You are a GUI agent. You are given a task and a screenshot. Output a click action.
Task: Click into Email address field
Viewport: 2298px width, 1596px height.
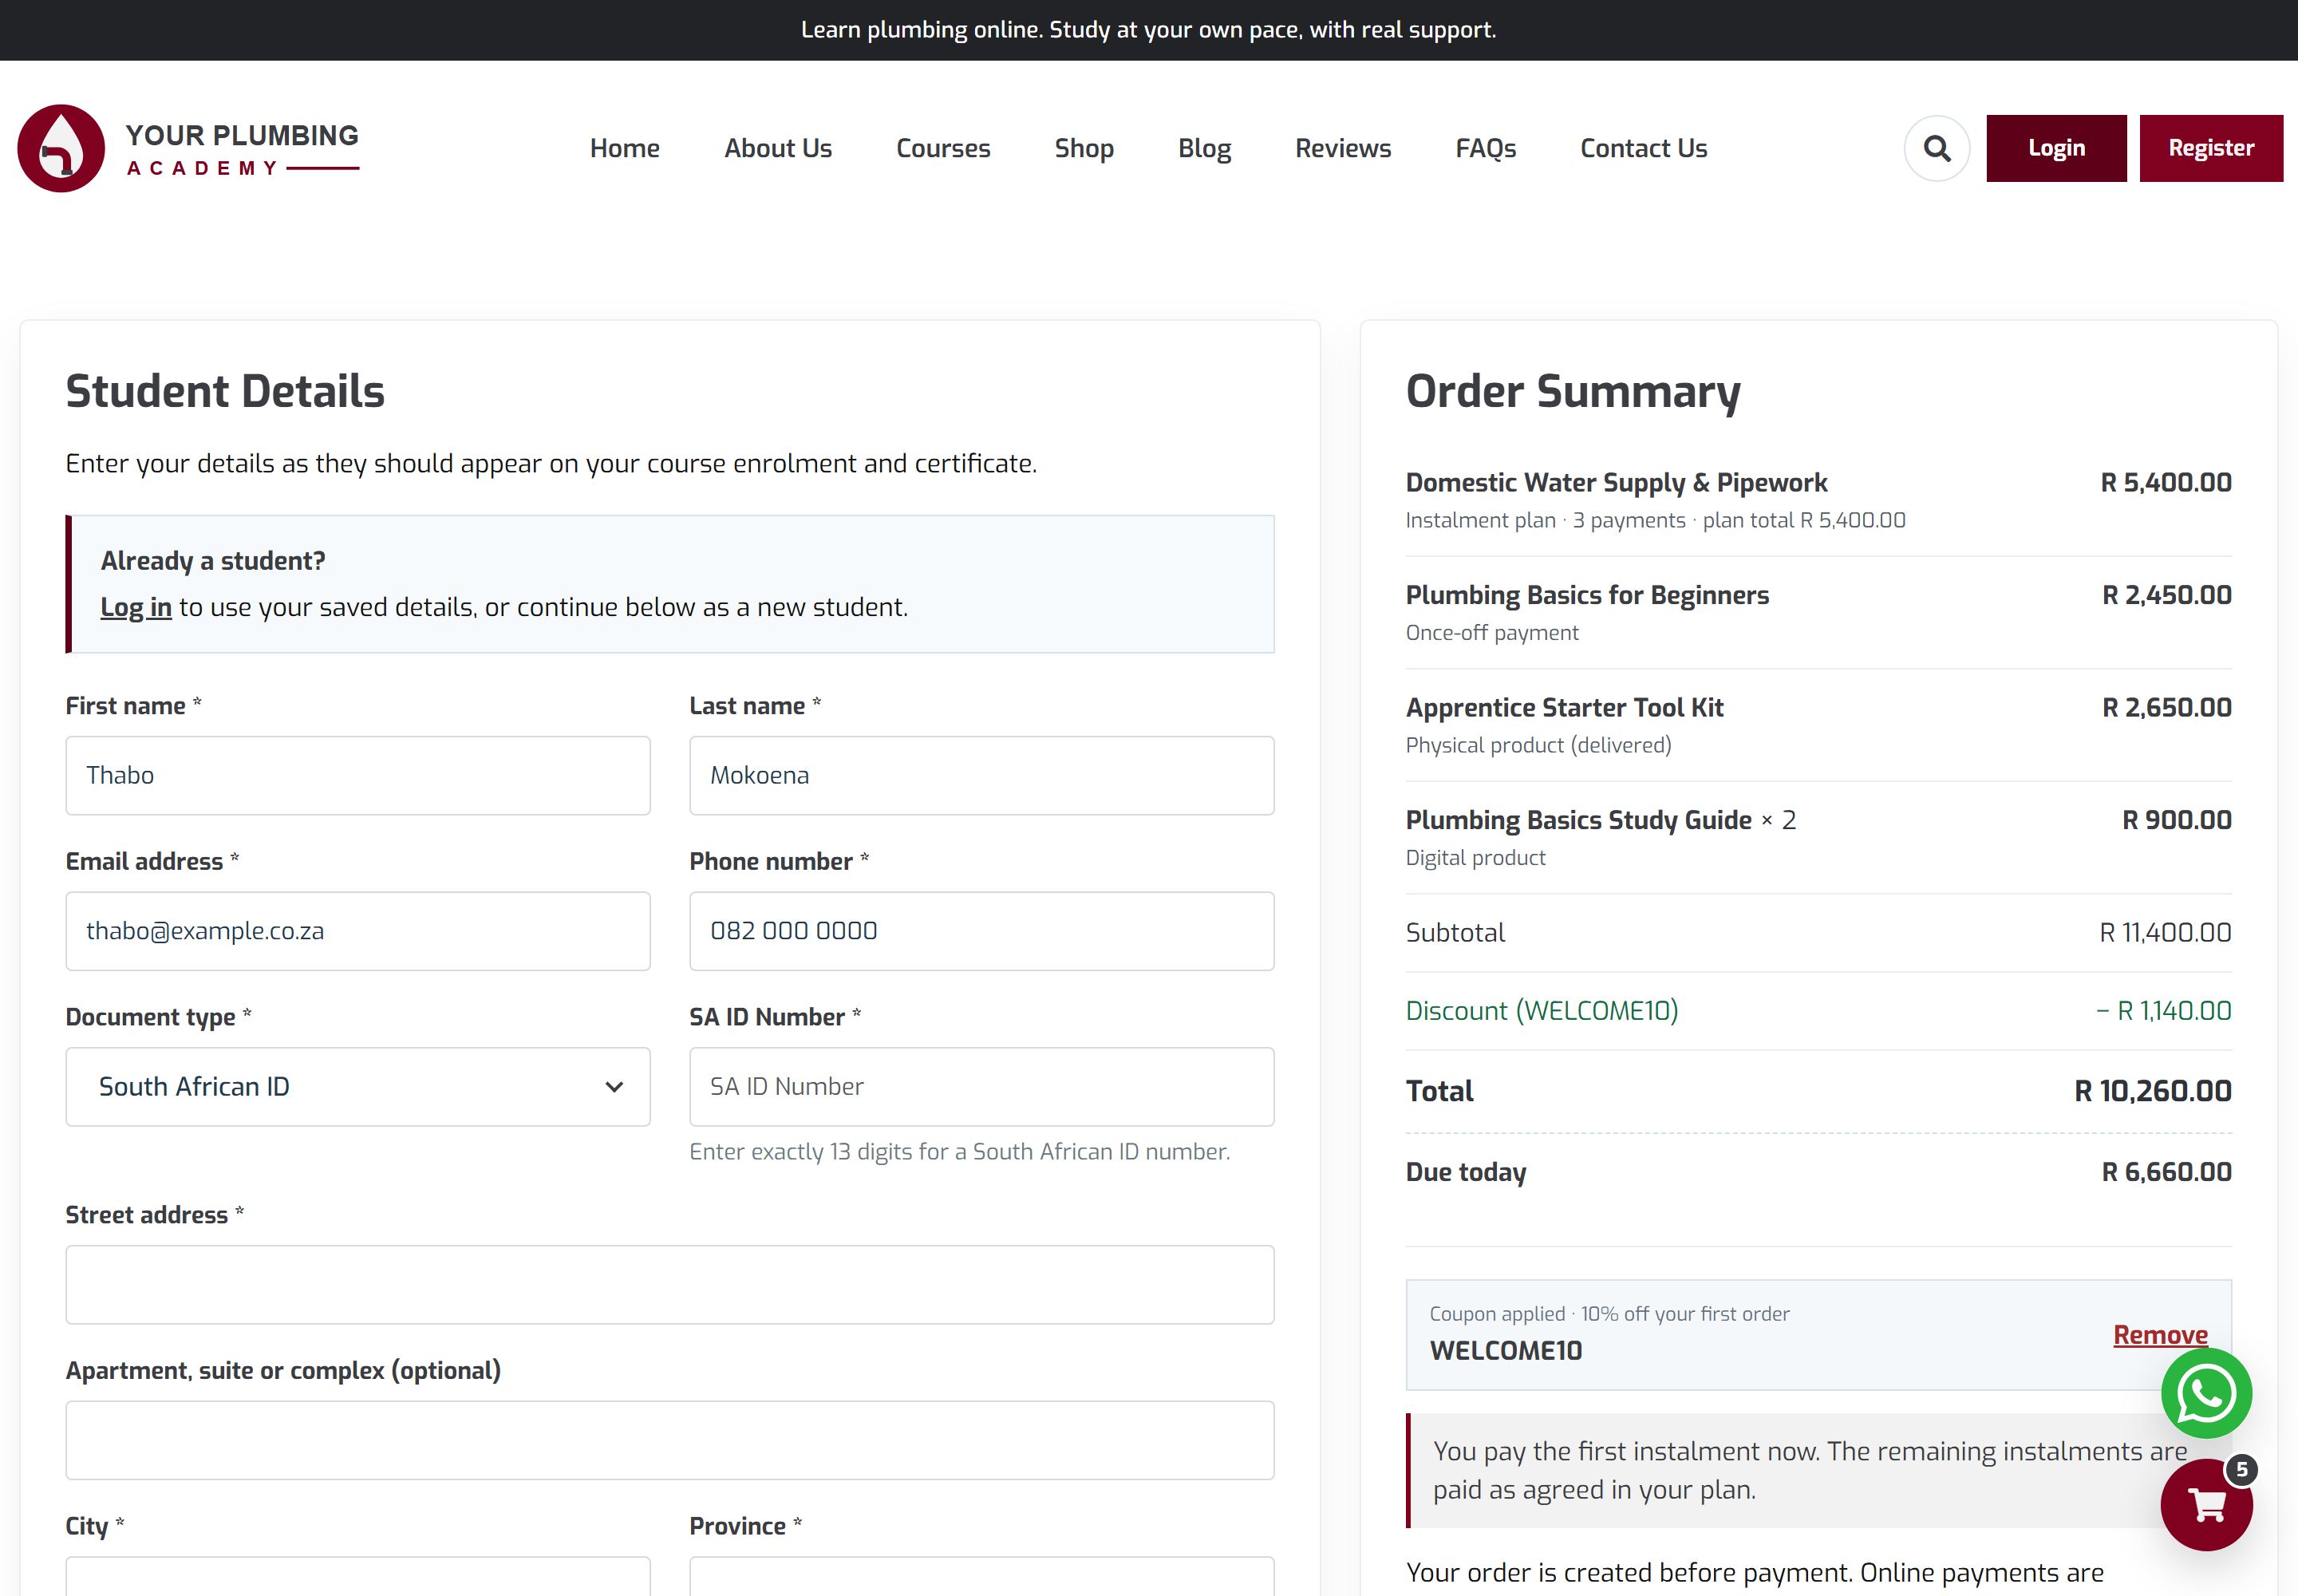click(x=358, y=931)
